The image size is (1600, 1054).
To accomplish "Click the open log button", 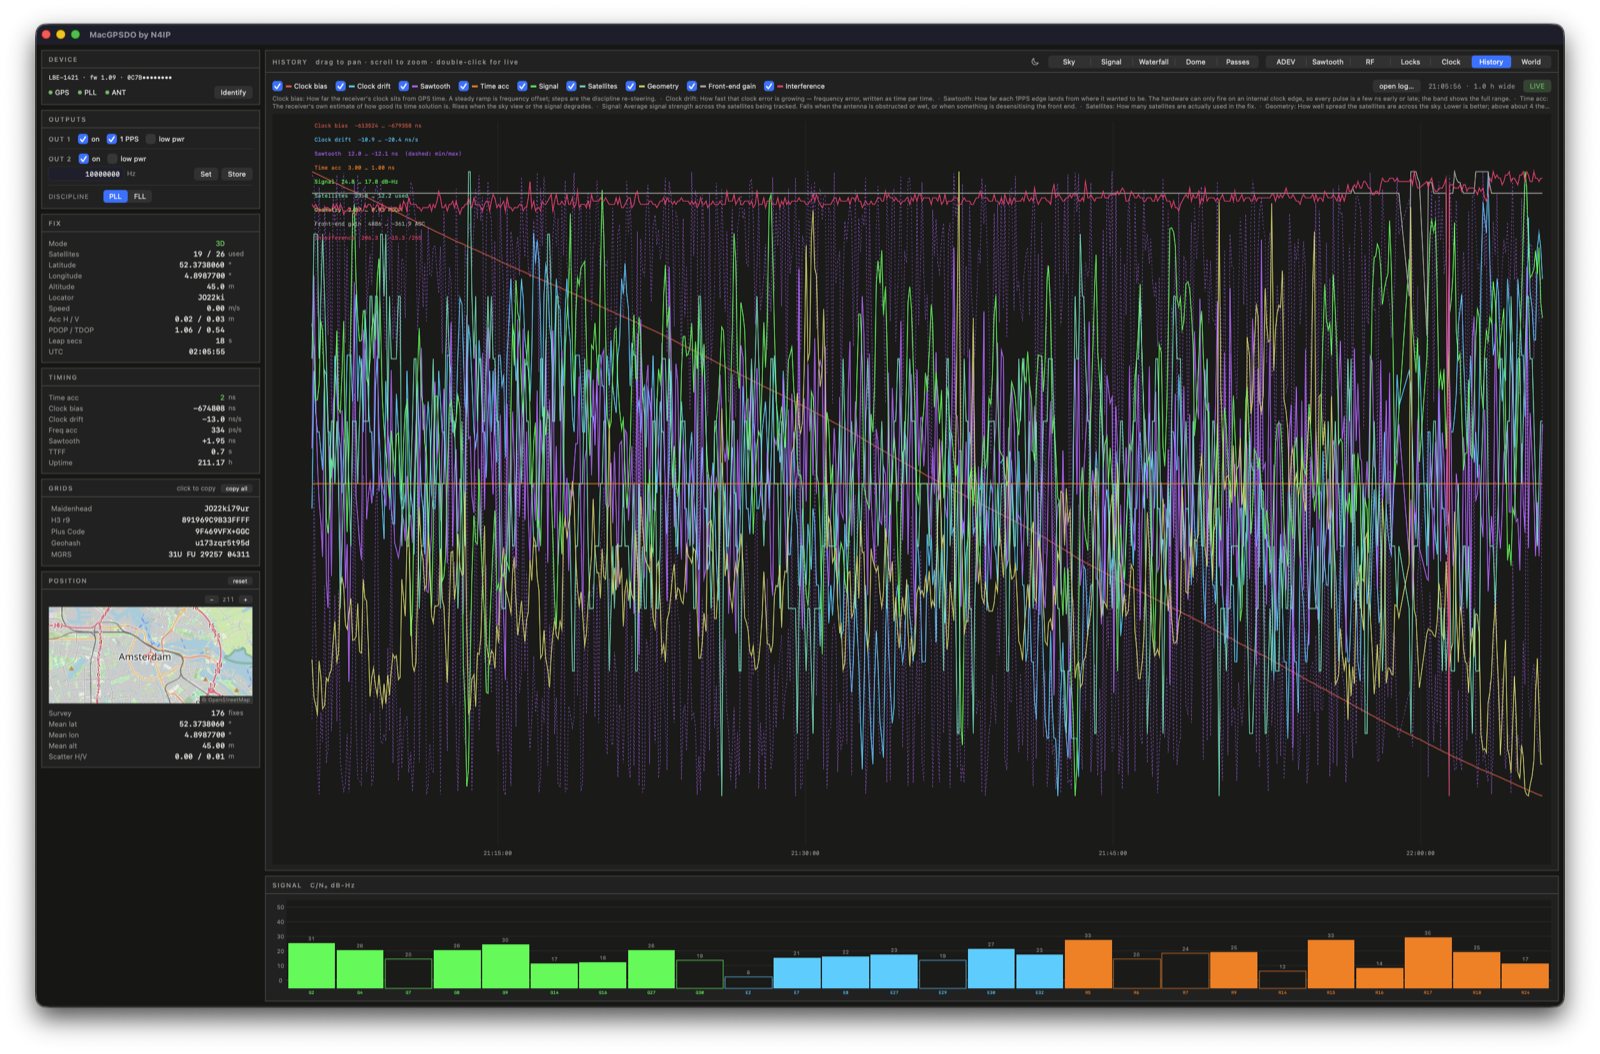I will point(1396,86).
